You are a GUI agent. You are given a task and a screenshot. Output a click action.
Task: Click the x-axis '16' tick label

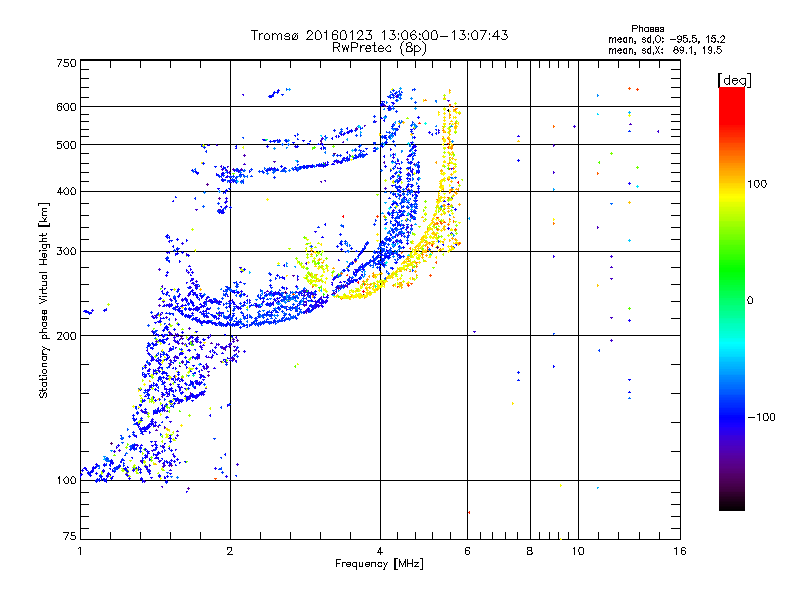(680, 551)
